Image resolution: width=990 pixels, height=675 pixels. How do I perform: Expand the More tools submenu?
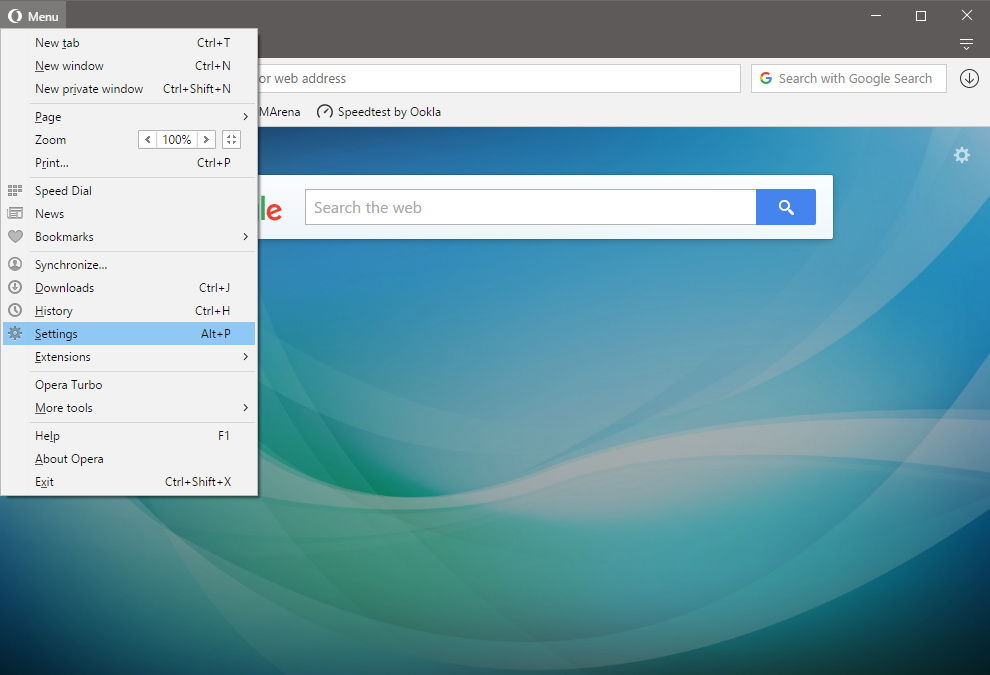tap(129, 408)
